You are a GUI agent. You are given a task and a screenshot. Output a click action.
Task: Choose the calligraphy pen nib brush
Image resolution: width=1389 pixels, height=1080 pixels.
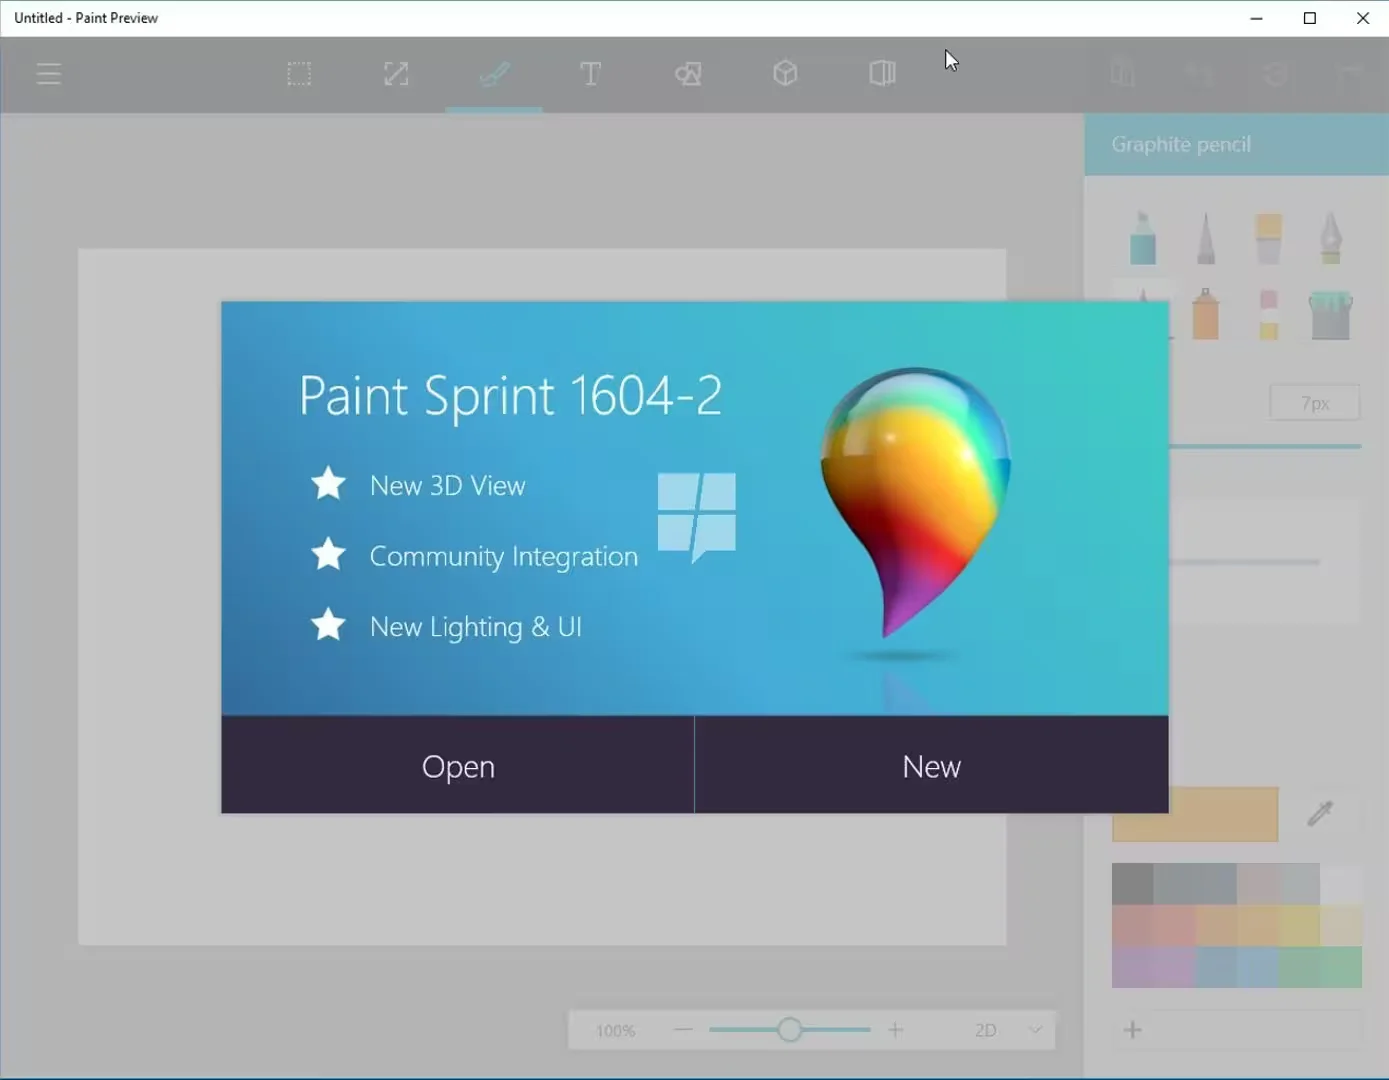coord(1330,238)
